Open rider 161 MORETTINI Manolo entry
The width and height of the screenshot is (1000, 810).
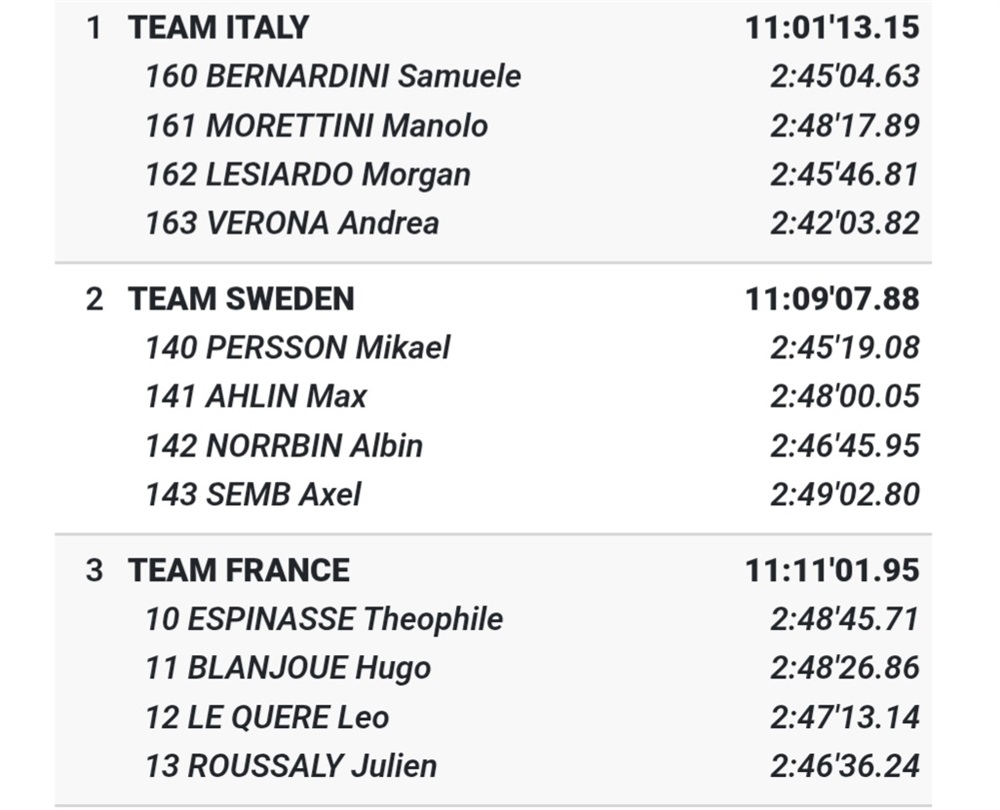click(x=316, y=125)
